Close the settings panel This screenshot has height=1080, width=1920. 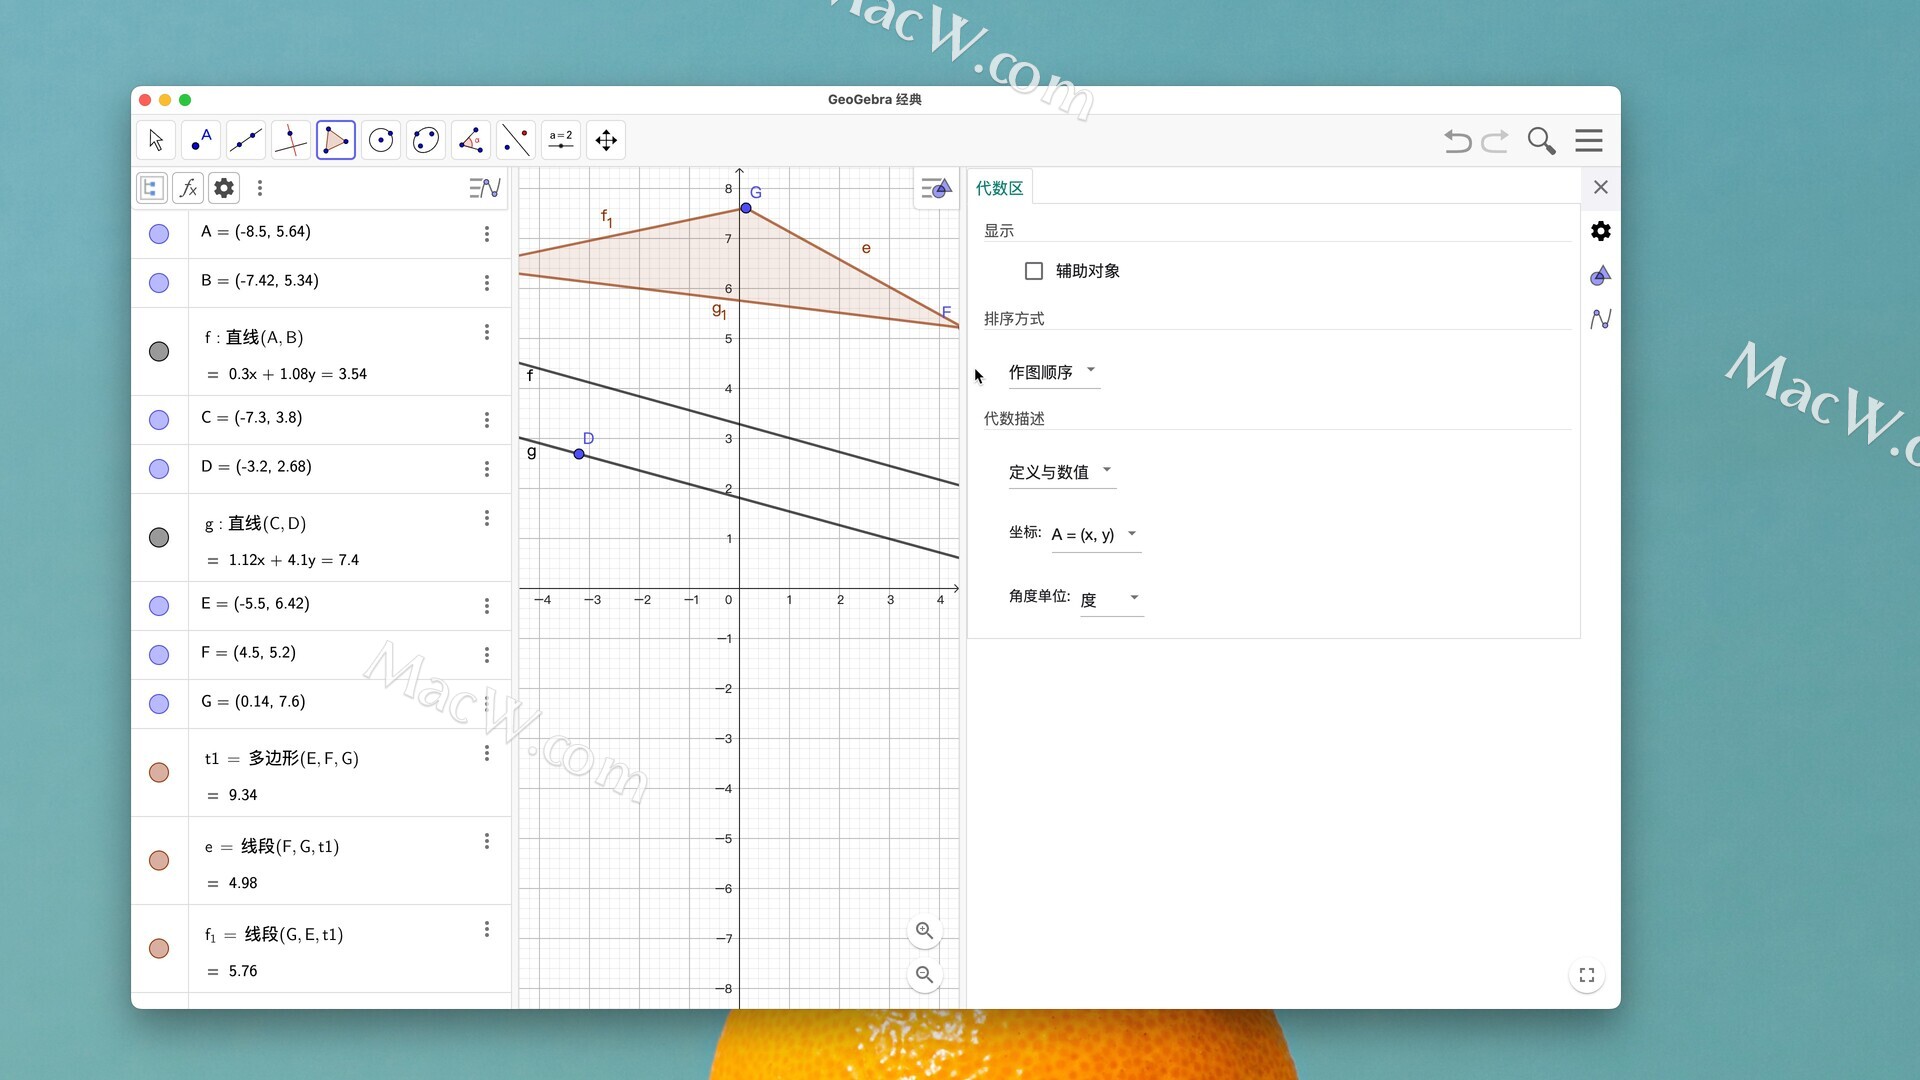click(x=1601, y=187)
